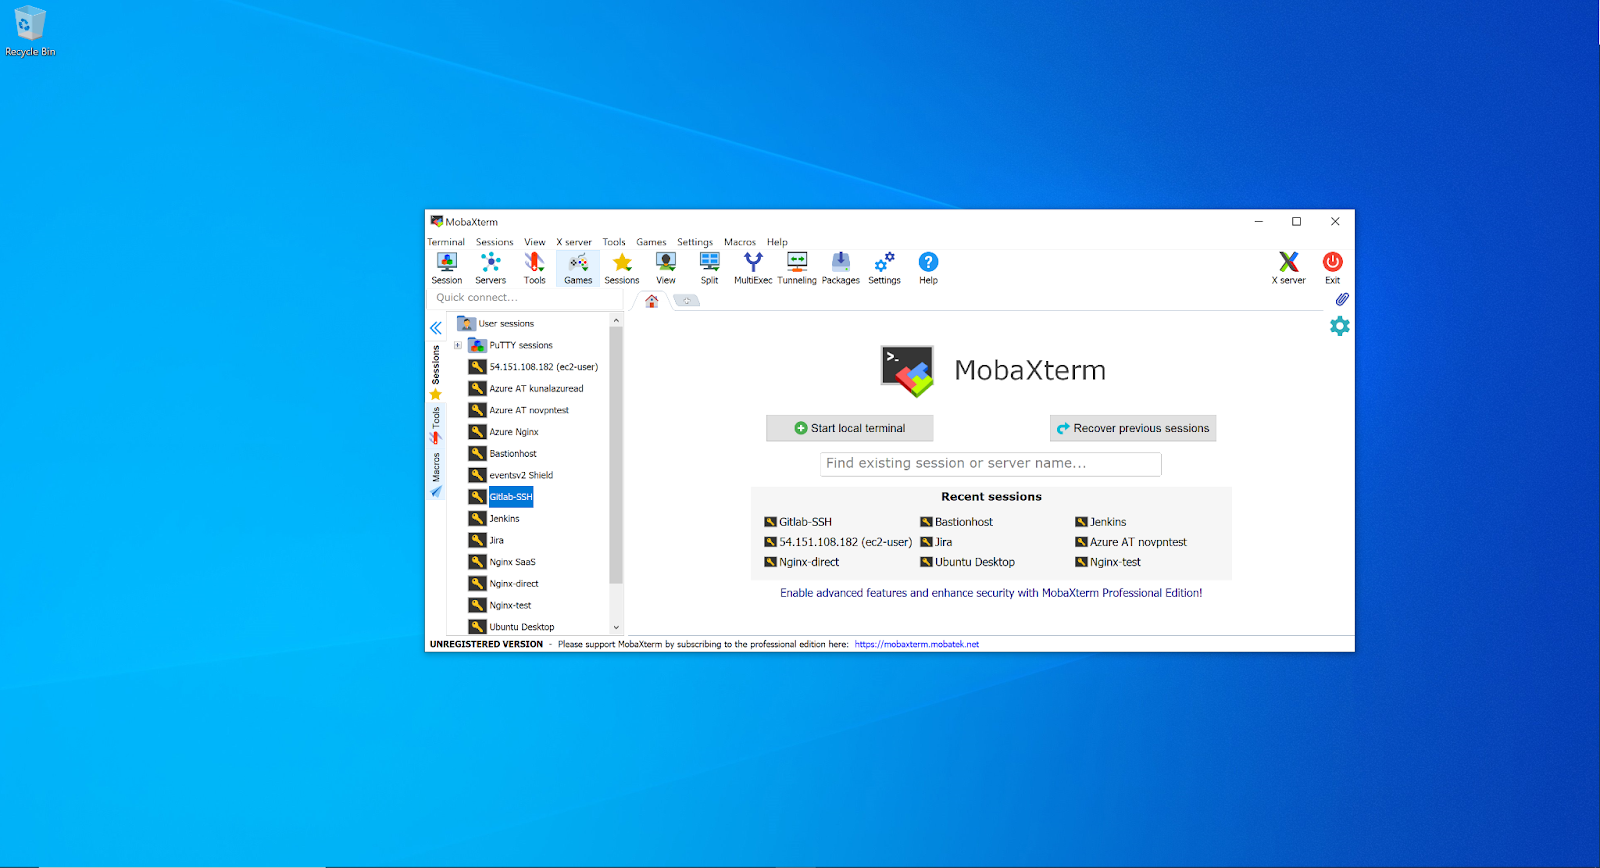
Task: Open recent session Nginx-test
Action: click(x=1108, y=562)
